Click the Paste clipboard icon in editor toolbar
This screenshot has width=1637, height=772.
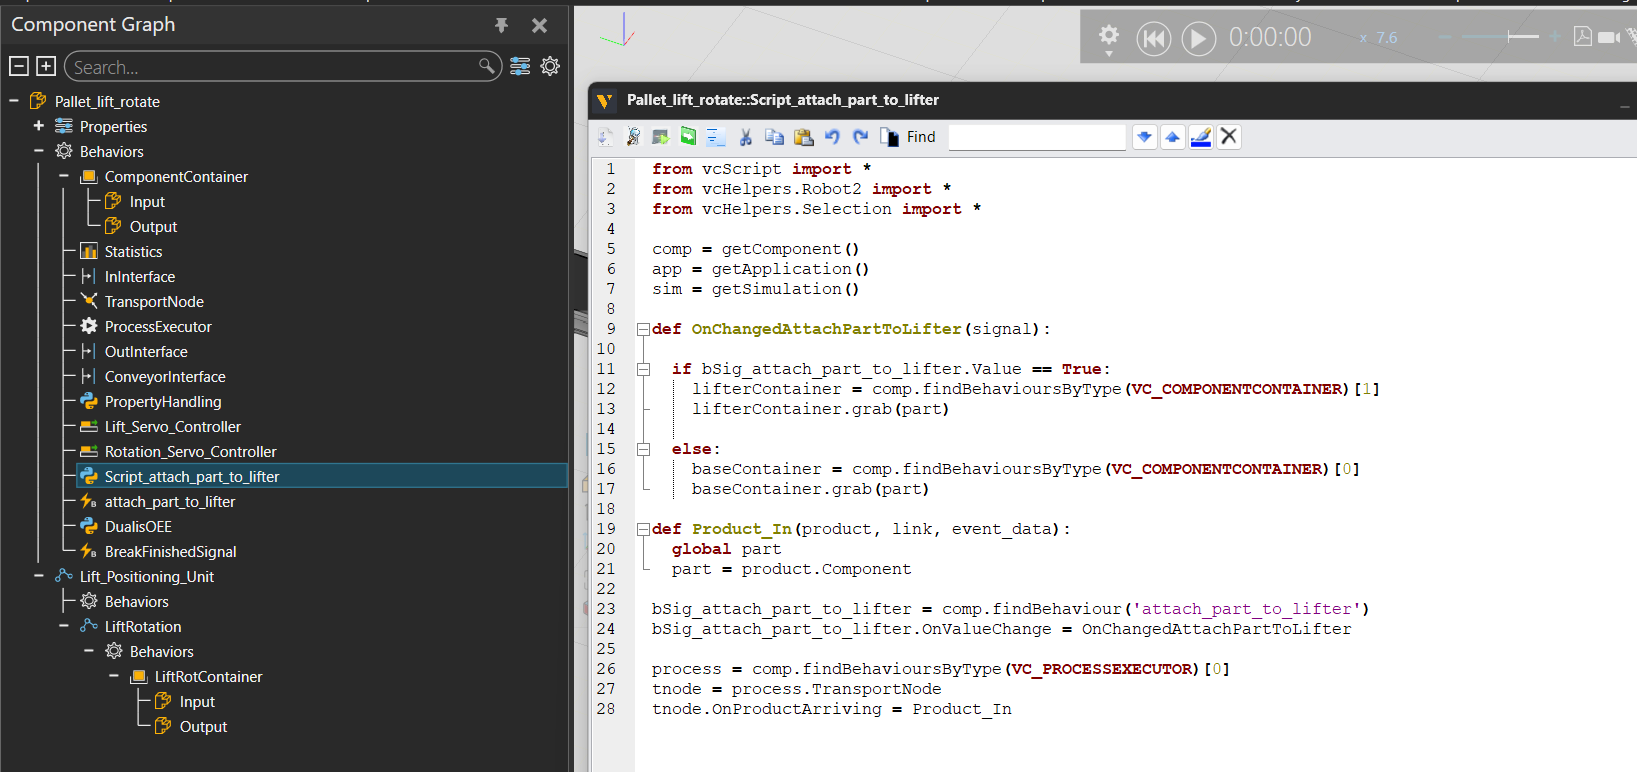point(803,137)
